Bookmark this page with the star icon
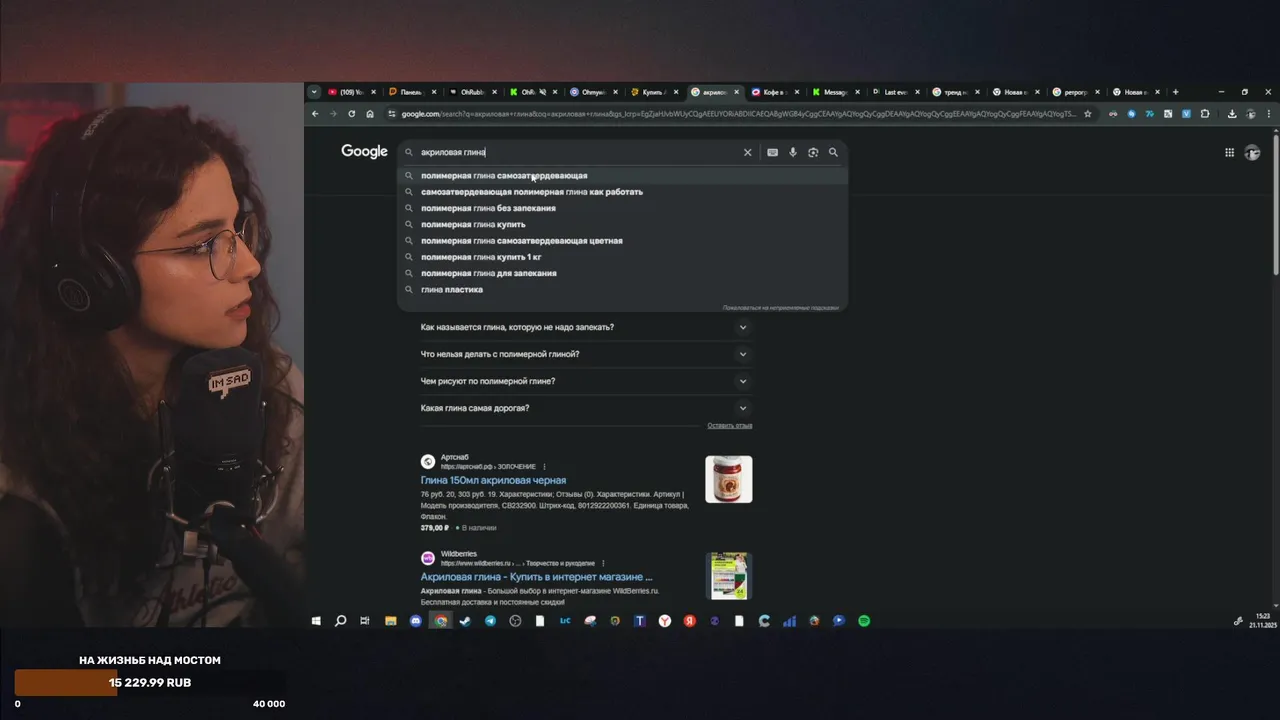The height and width of the screenshot is (720, 1280). pos(1088,114)
